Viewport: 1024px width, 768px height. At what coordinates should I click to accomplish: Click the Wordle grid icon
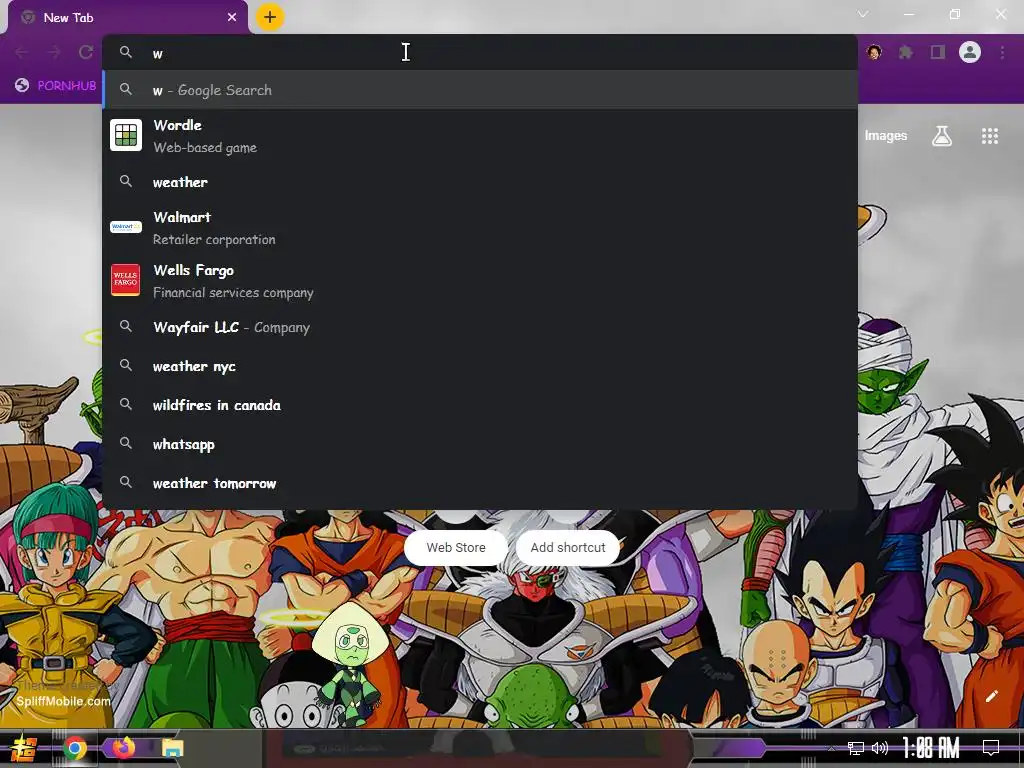point(126,135)
